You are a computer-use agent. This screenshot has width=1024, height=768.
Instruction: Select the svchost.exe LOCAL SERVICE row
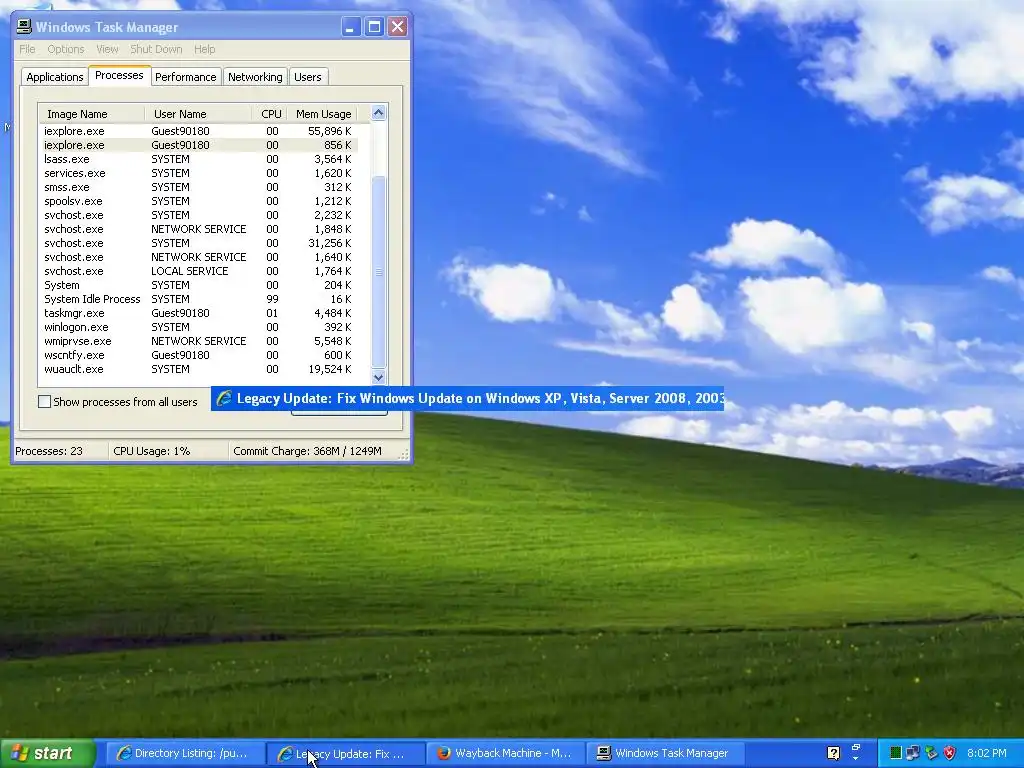(x=198, y=271)
